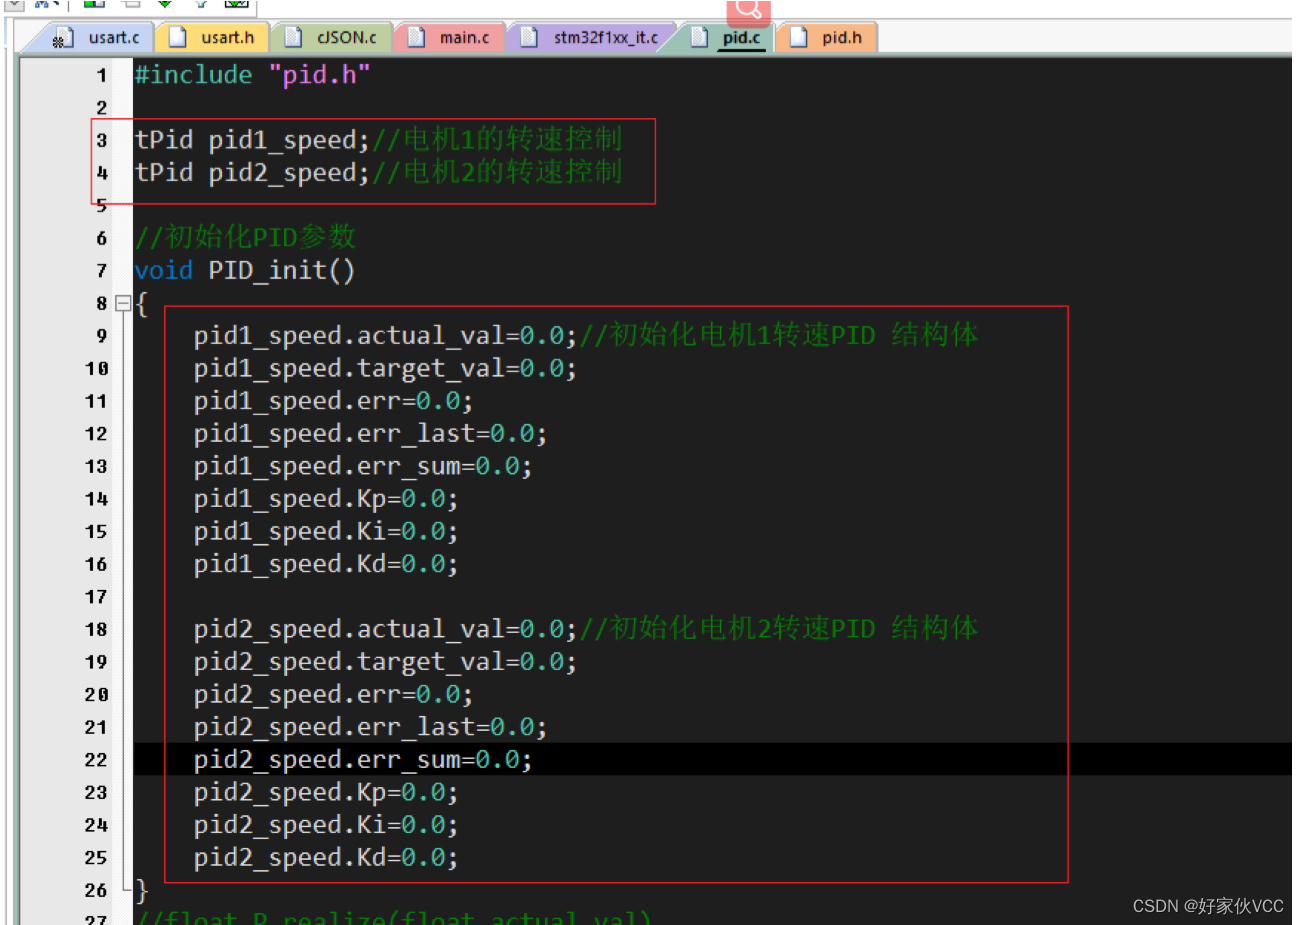Click the pid1_speed.err=0.0 line
The image size is (1300, 925).
333,401
